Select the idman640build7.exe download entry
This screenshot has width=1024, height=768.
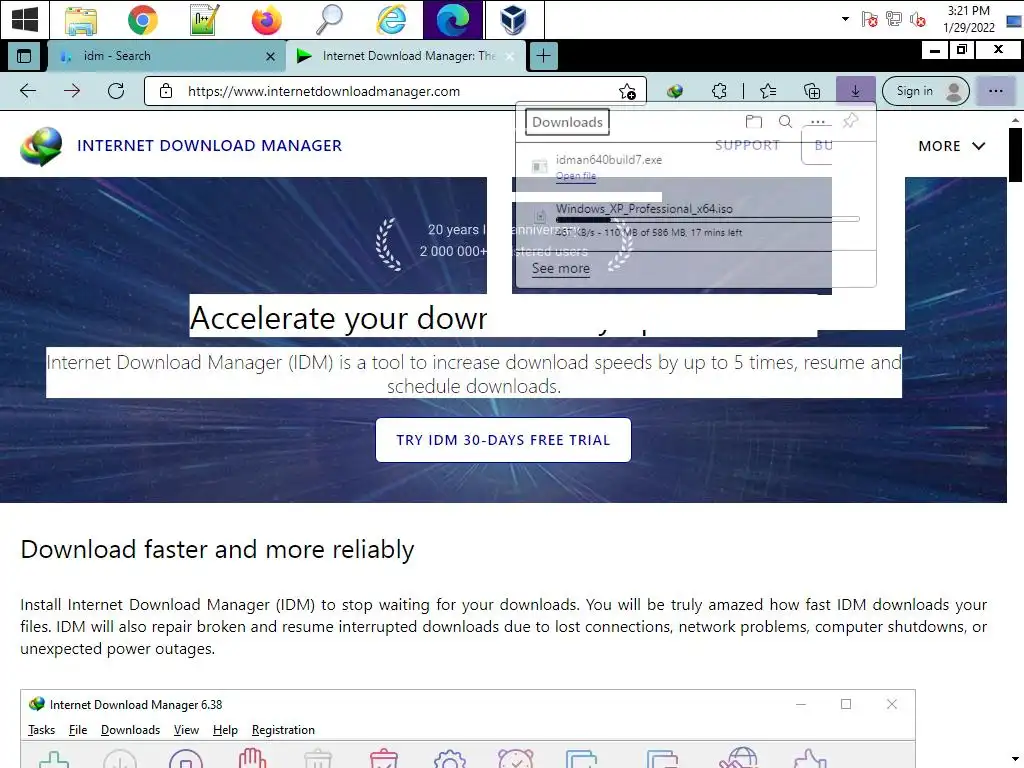point(696,167)
